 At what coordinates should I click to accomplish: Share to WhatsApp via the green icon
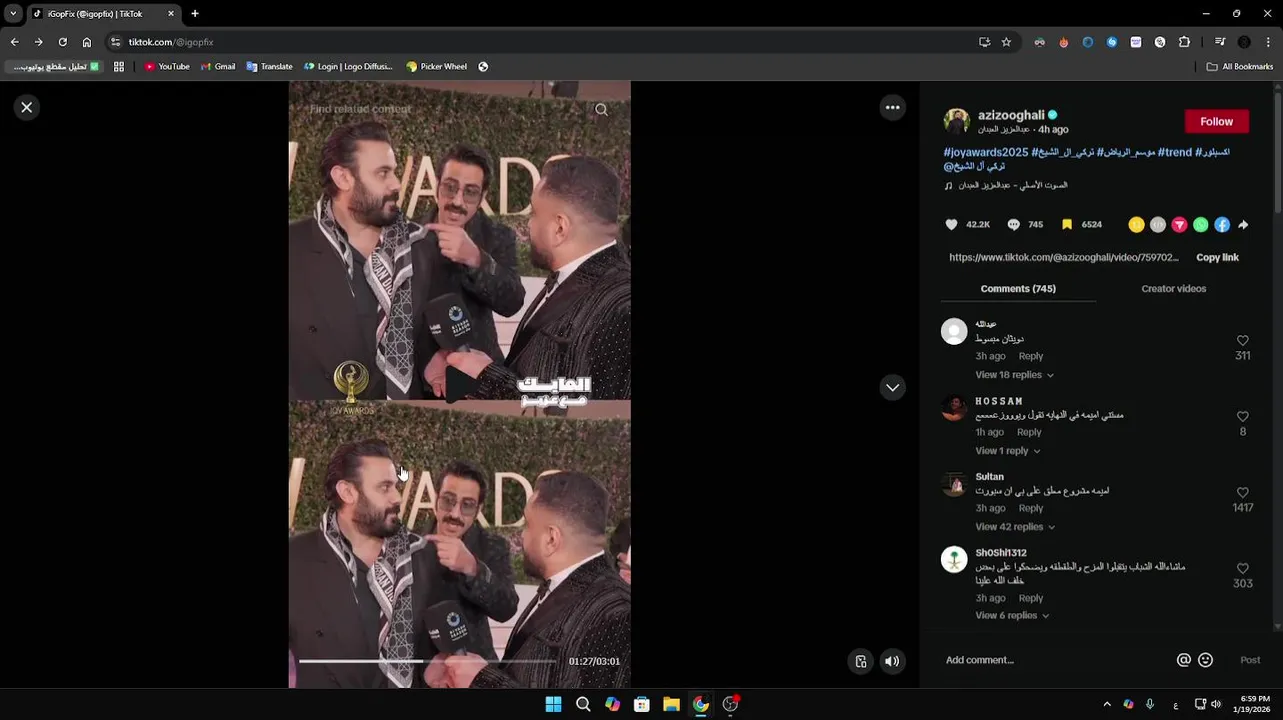click(1200, 225)
